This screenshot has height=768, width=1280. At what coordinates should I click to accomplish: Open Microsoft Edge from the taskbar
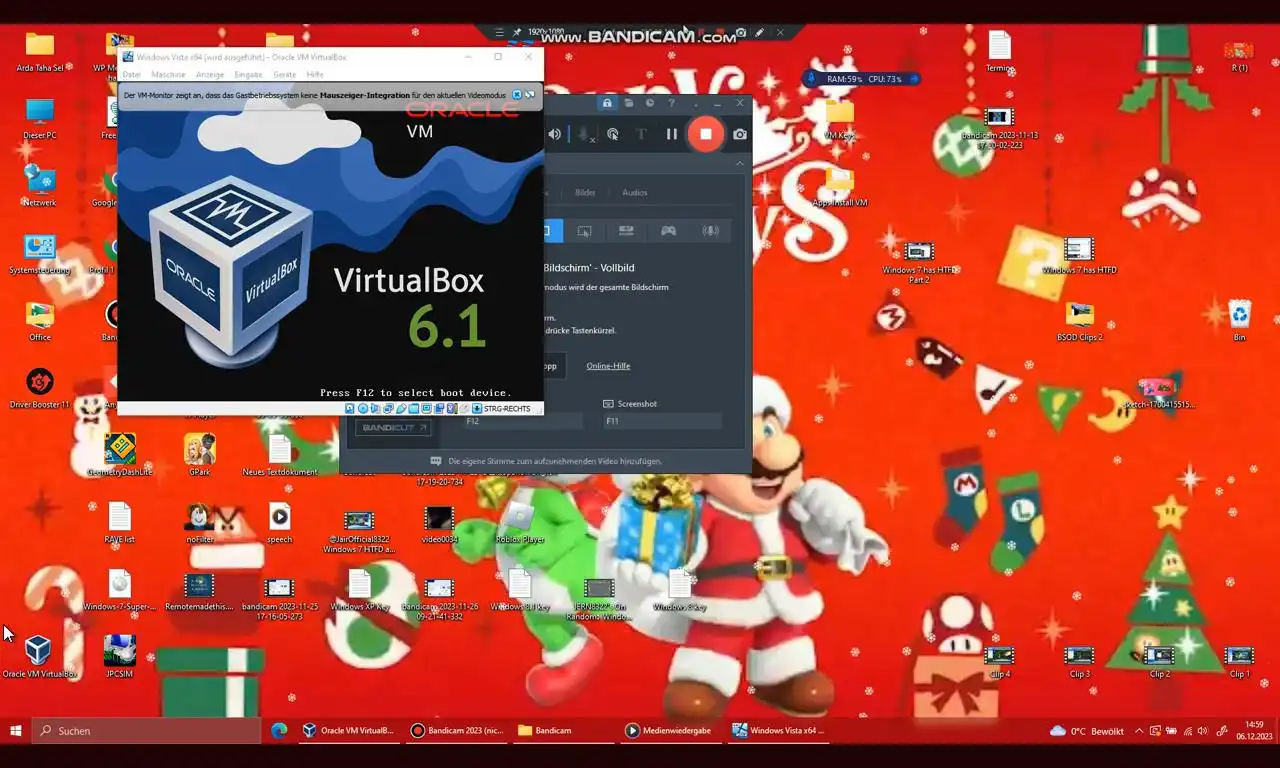tap(279, 731)
